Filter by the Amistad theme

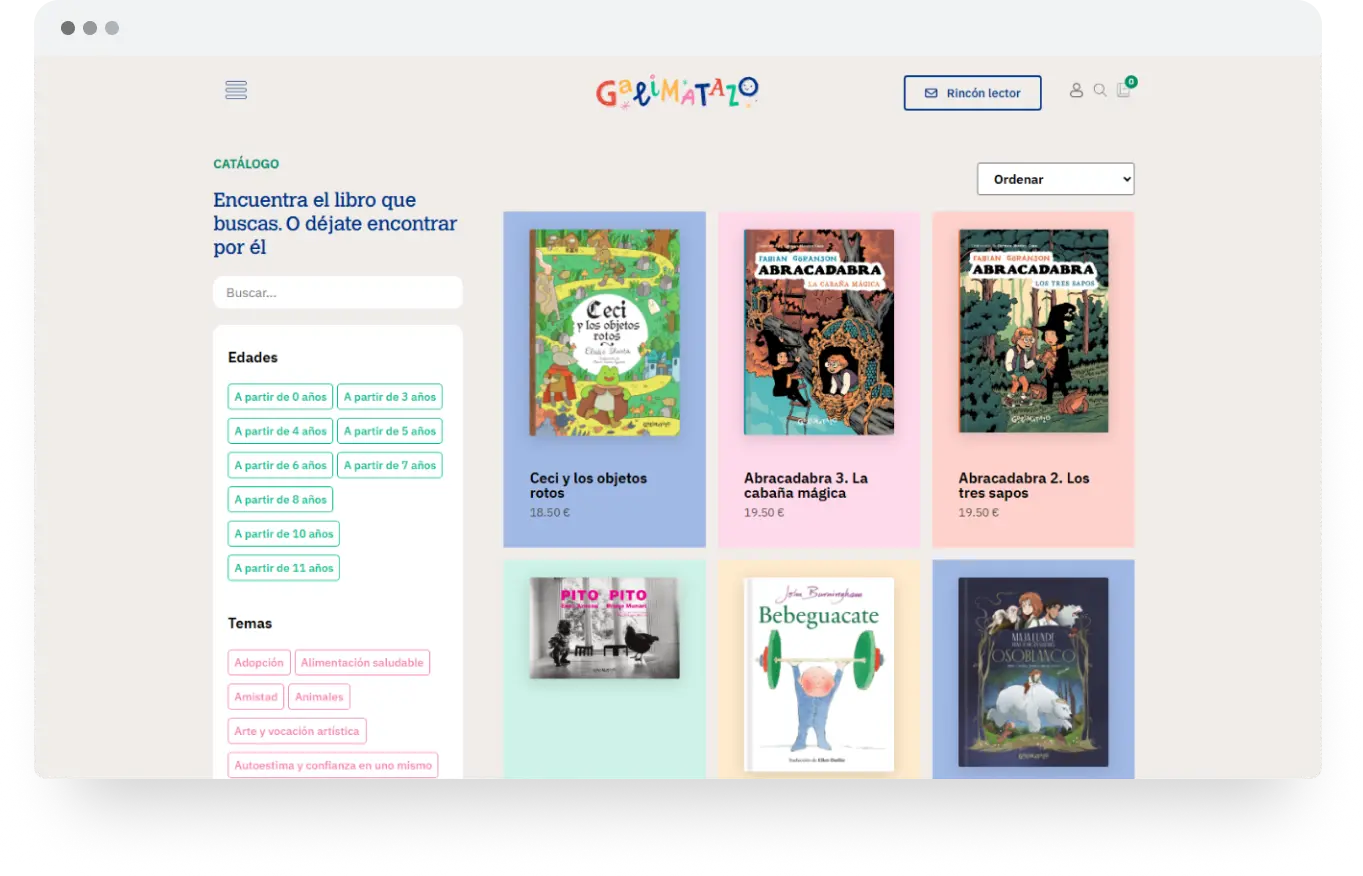256,697
